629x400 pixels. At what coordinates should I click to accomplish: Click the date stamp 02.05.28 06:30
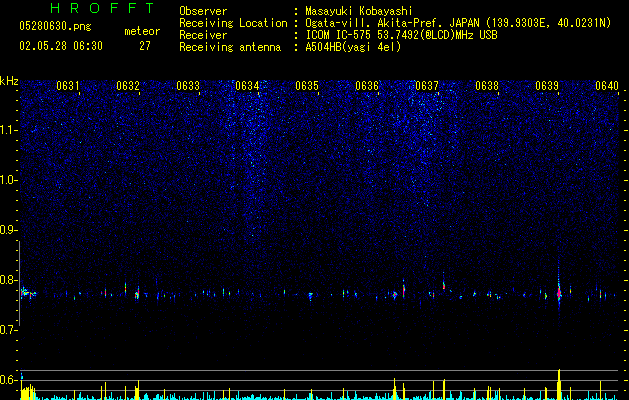point(61,46)
